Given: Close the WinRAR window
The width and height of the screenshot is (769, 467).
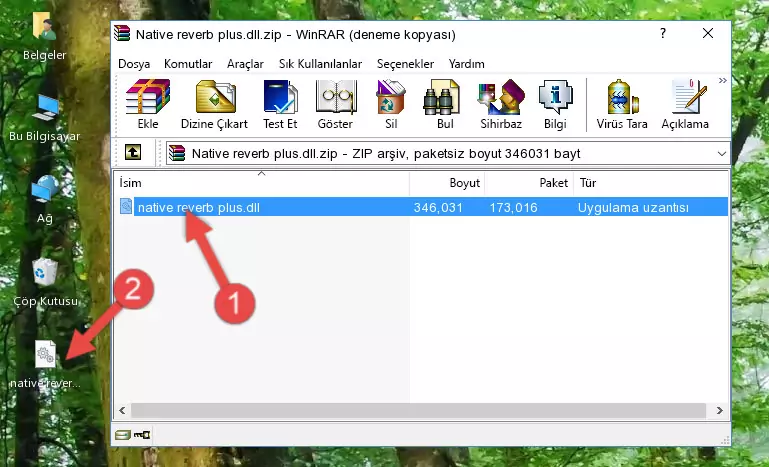Looking at the screenshot, I should pyautogui.click(x=708, y=33).
